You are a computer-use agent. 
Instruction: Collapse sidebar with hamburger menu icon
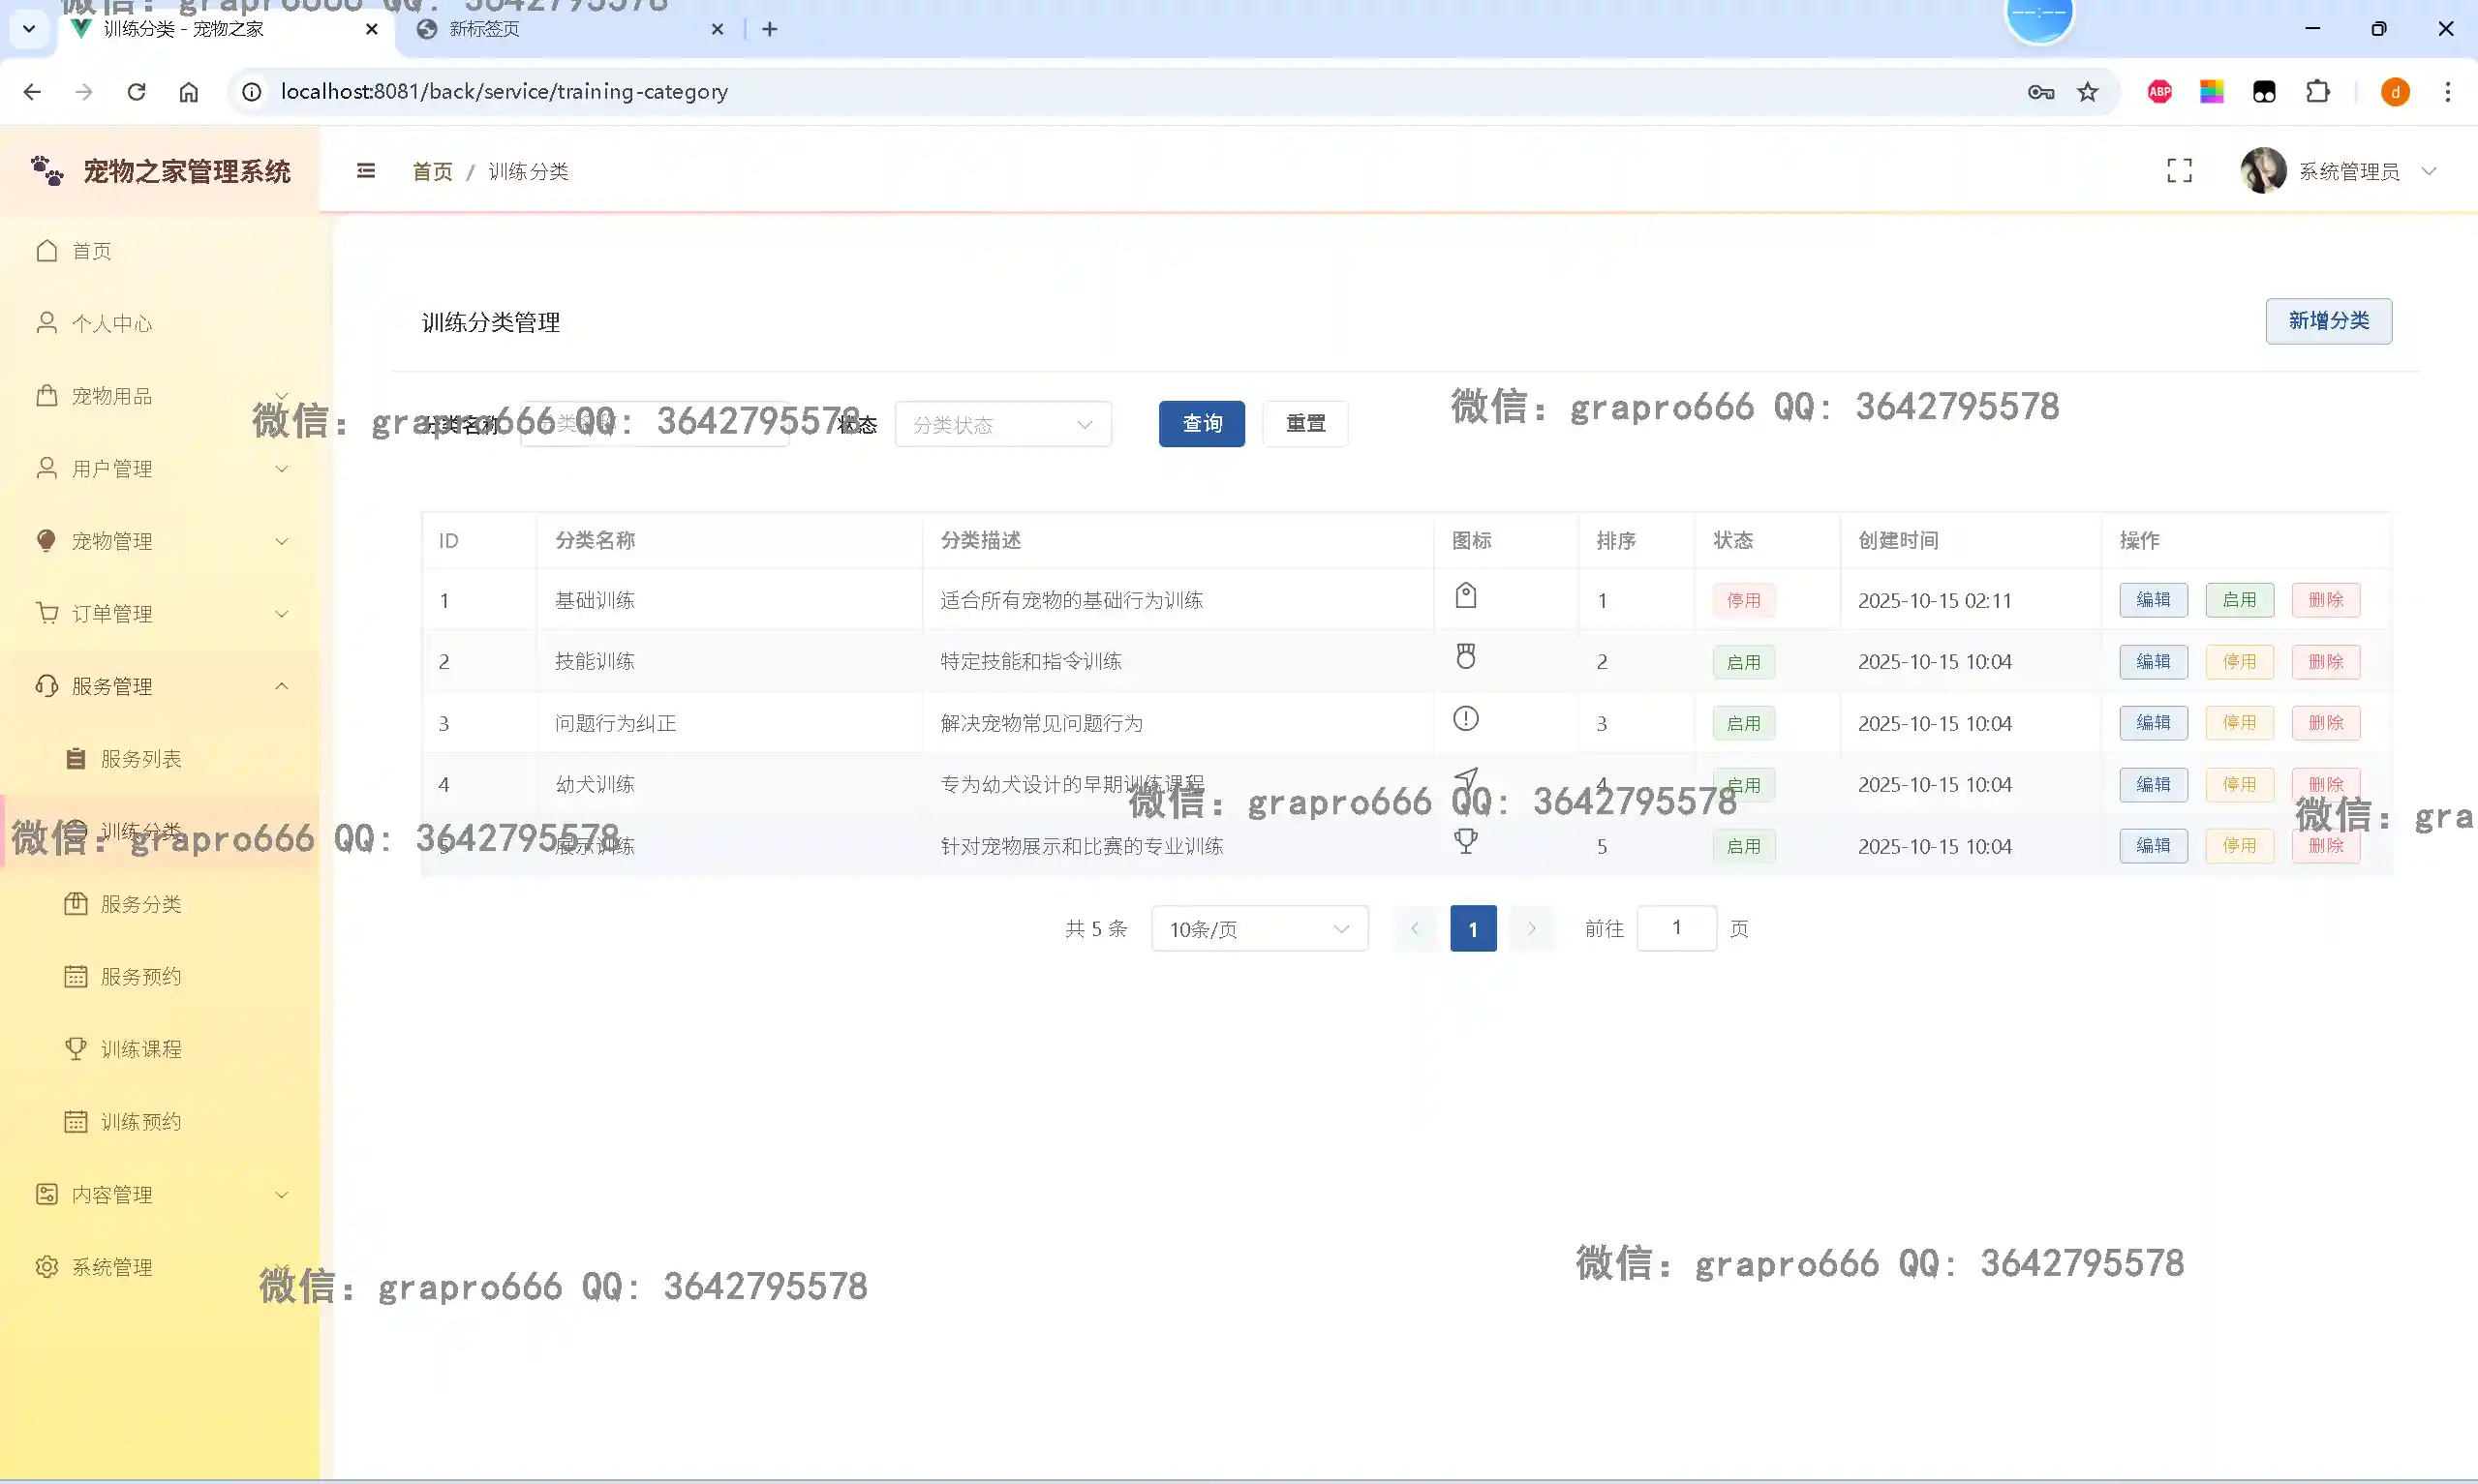pyautogui.click(x=366, y=171)
